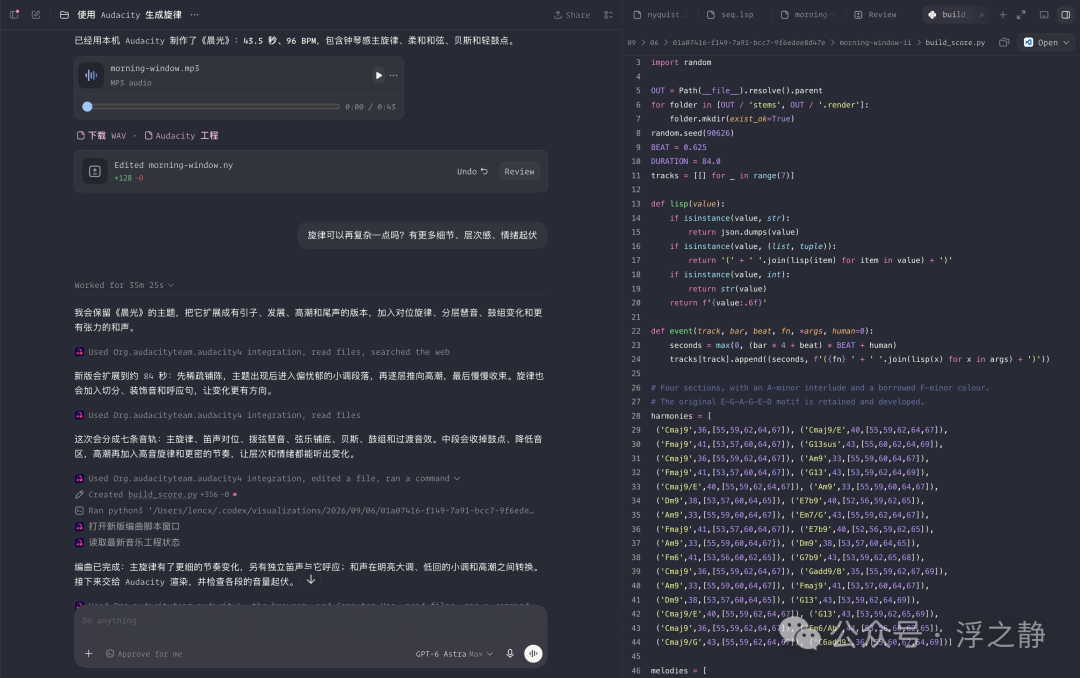Open the 'Open' in editor dropdown

coord(1046,43)
